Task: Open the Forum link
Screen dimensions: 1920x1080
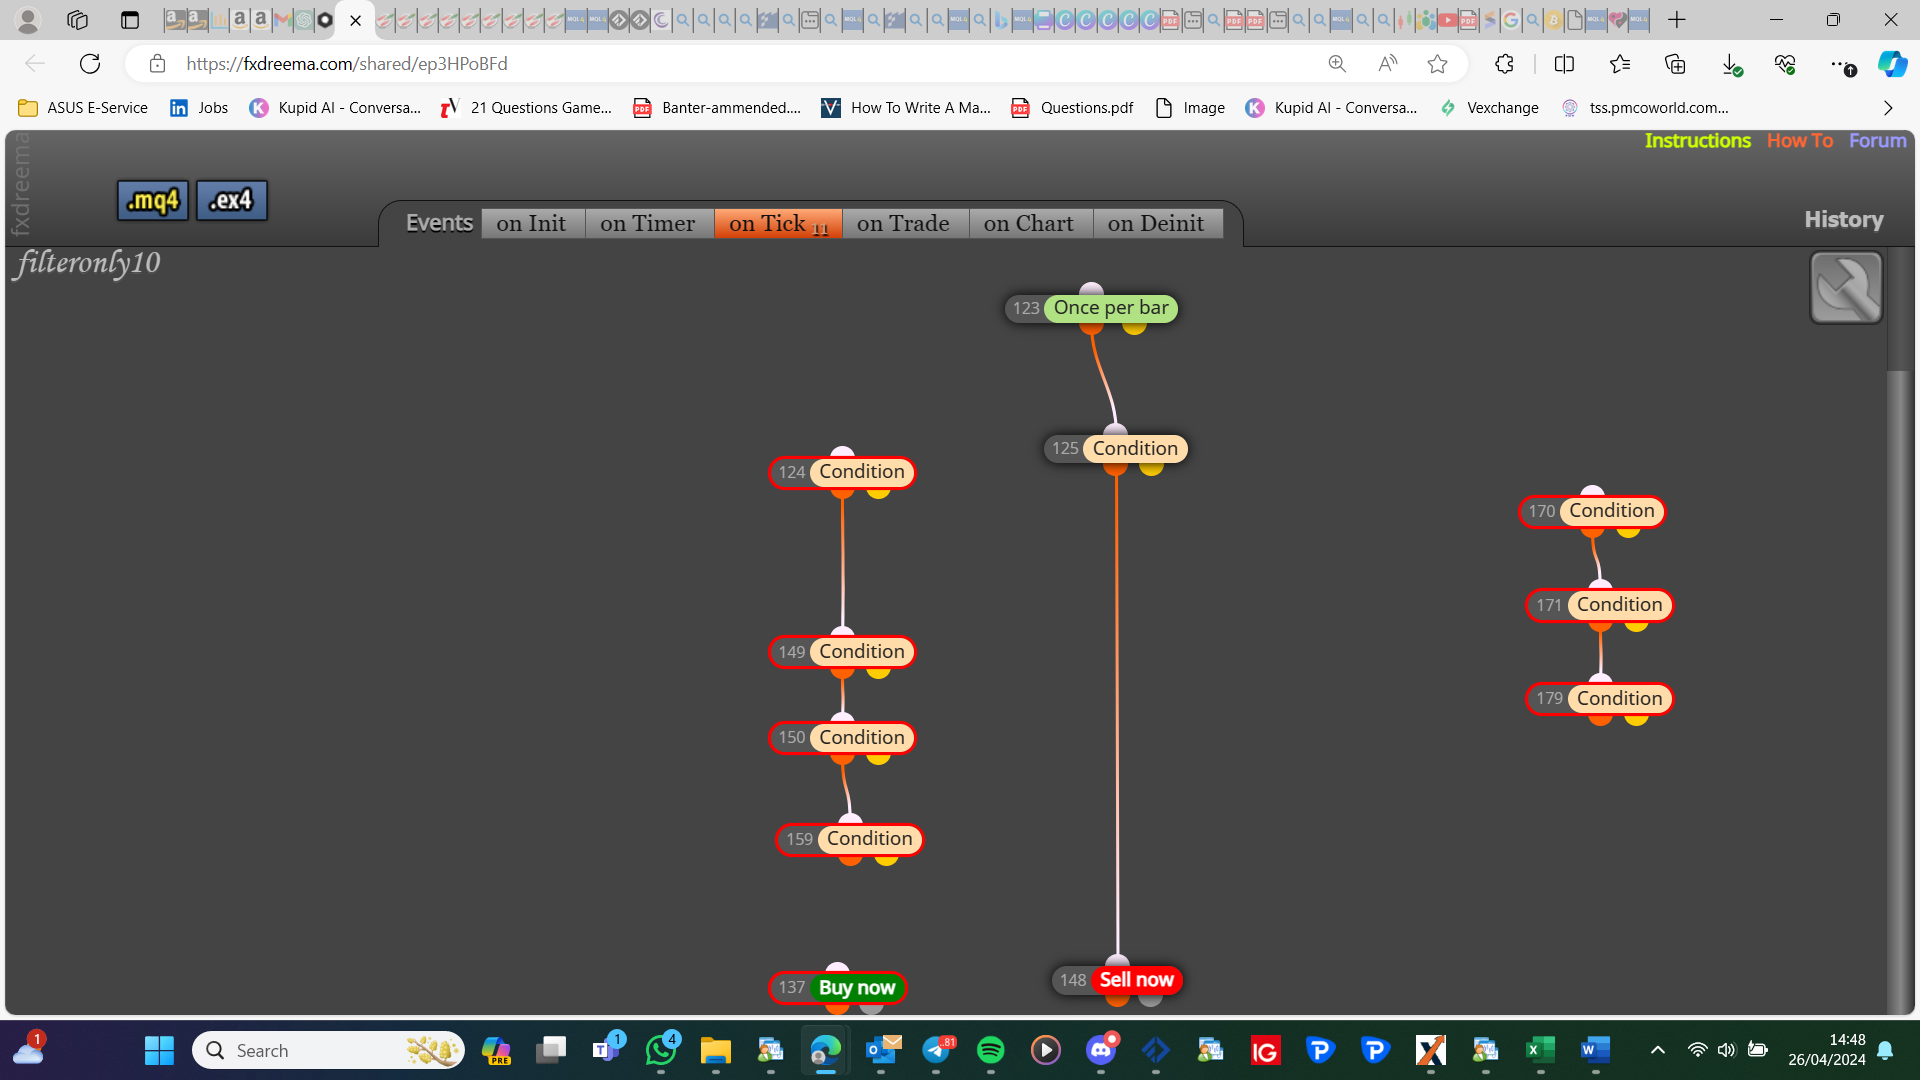Action: pyautogui.click(x=1877, y=141)
